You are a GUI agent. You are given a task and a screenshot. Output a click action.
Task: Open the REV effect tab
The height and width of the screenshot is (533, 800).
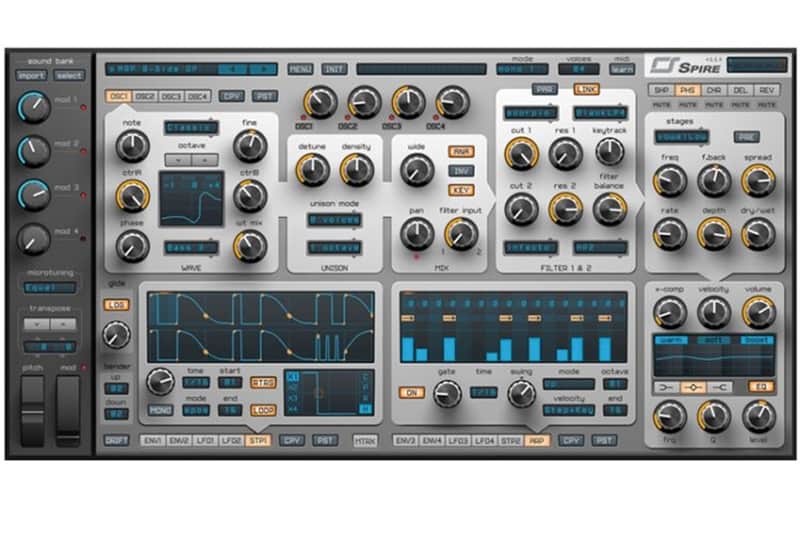[x=767, y=90]
